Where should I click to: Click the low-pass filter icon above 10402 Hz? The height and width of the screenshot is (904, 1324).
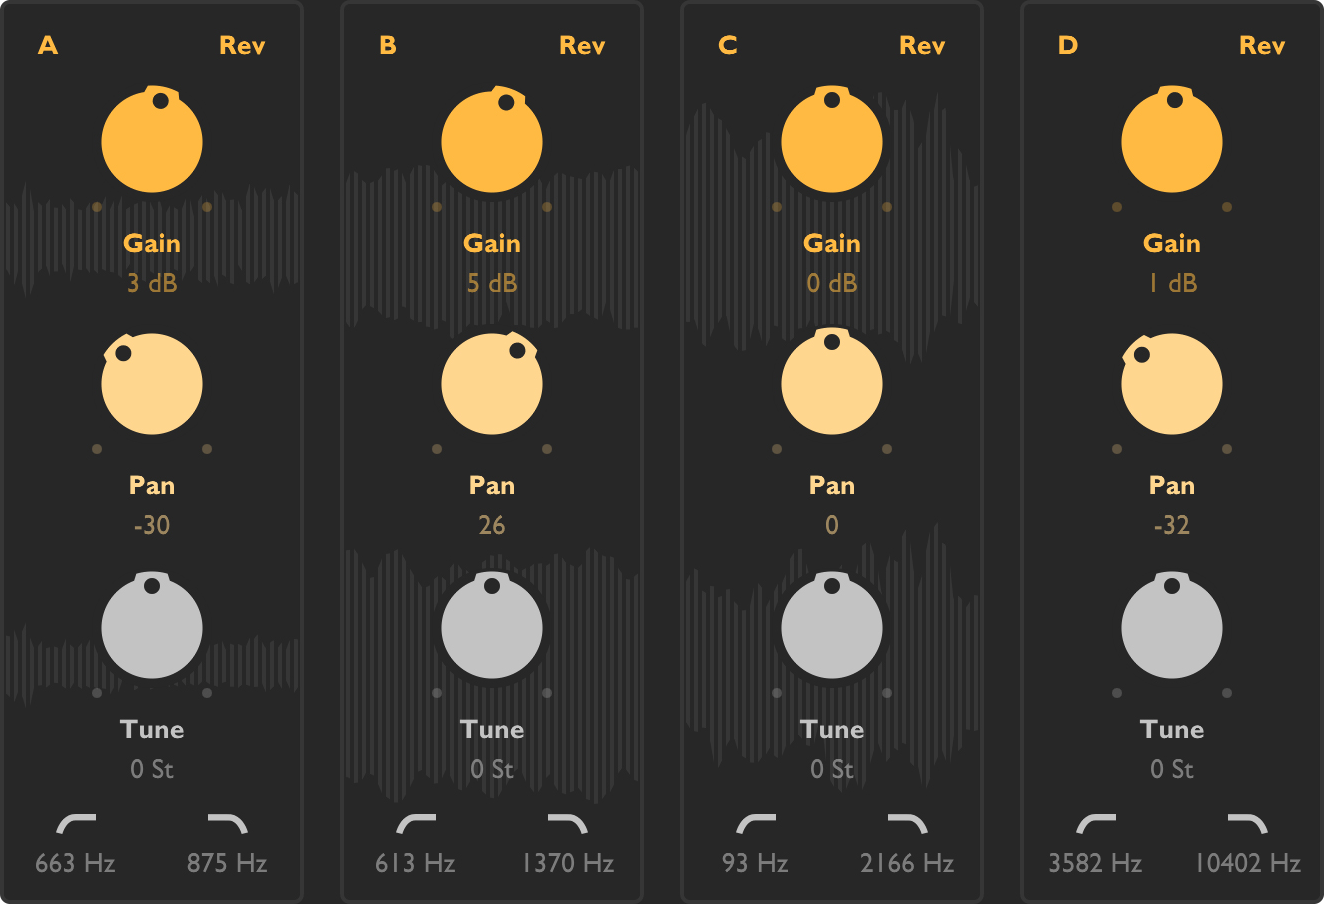[1247, 824]
